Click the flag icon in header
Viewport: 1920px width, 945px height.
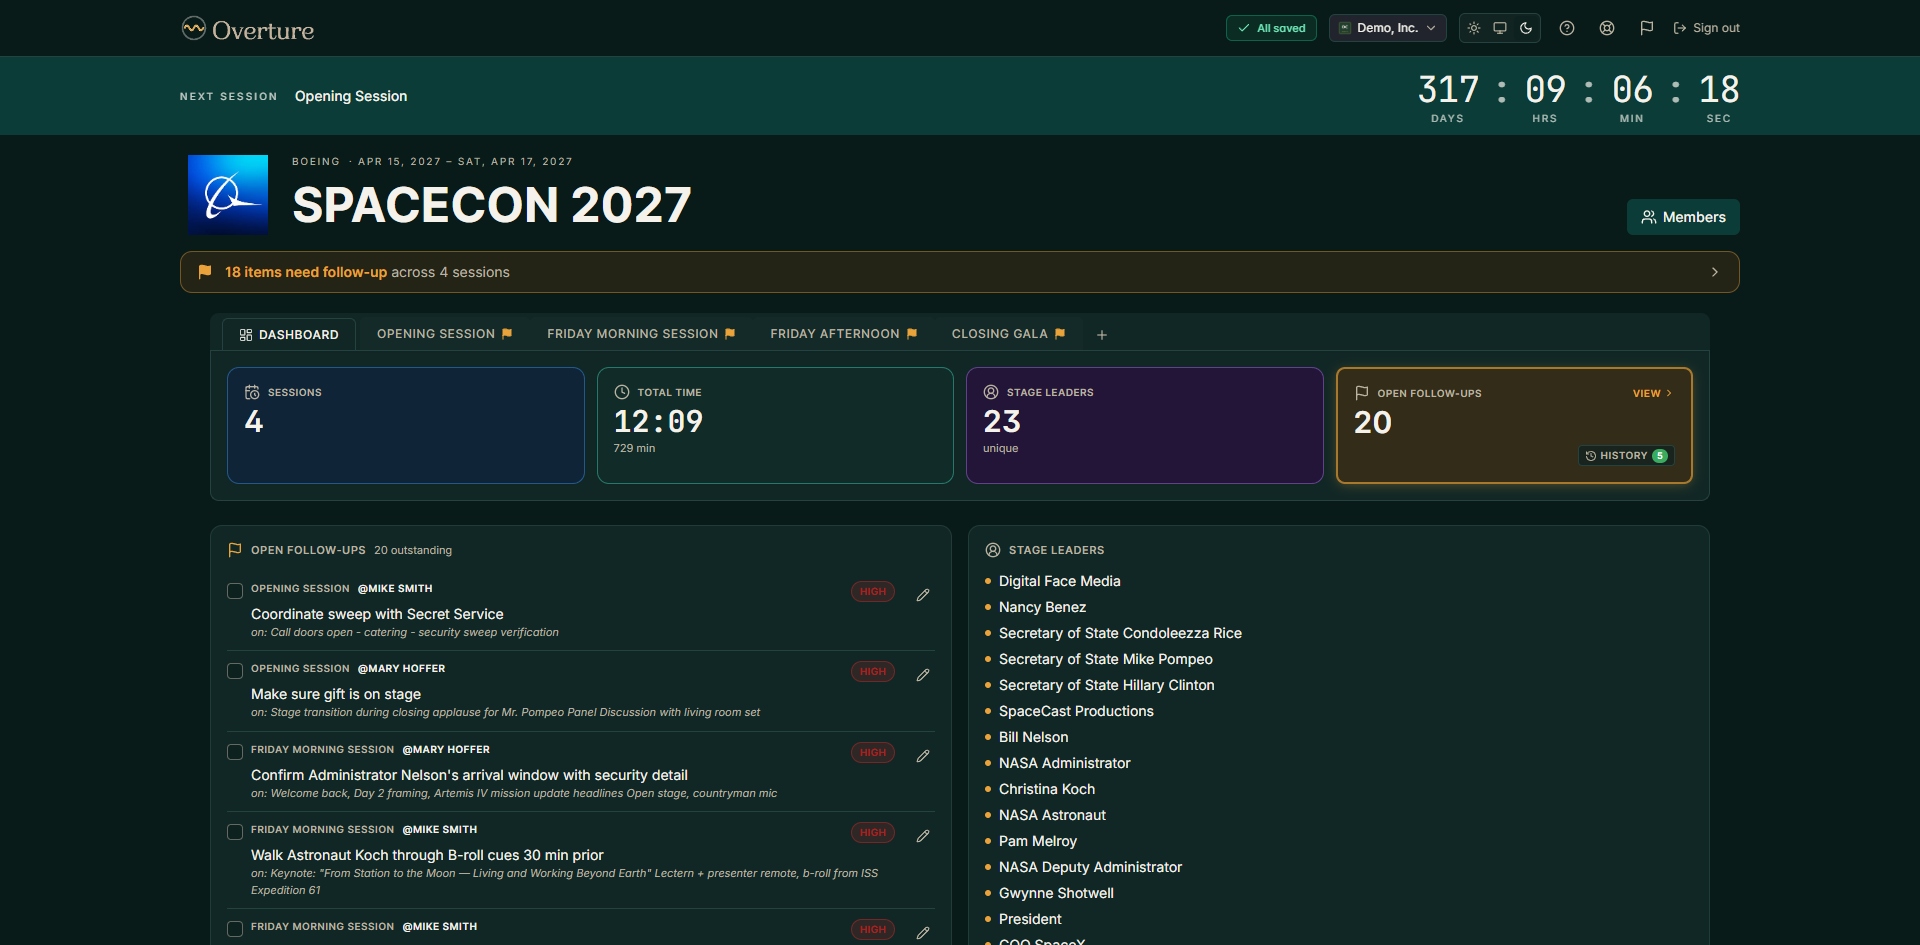1647,28
